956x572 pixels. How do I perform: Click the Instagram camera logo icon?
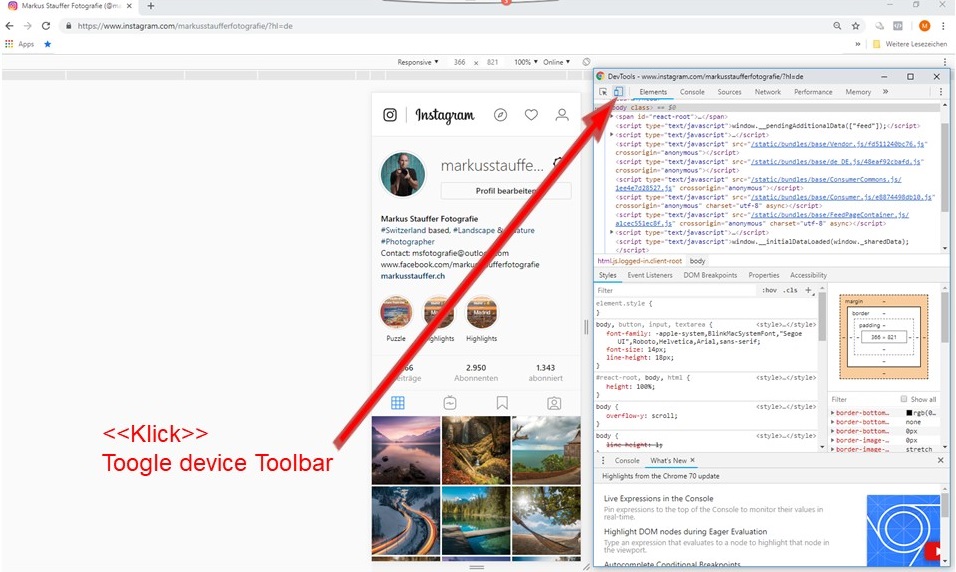(390, 115)
